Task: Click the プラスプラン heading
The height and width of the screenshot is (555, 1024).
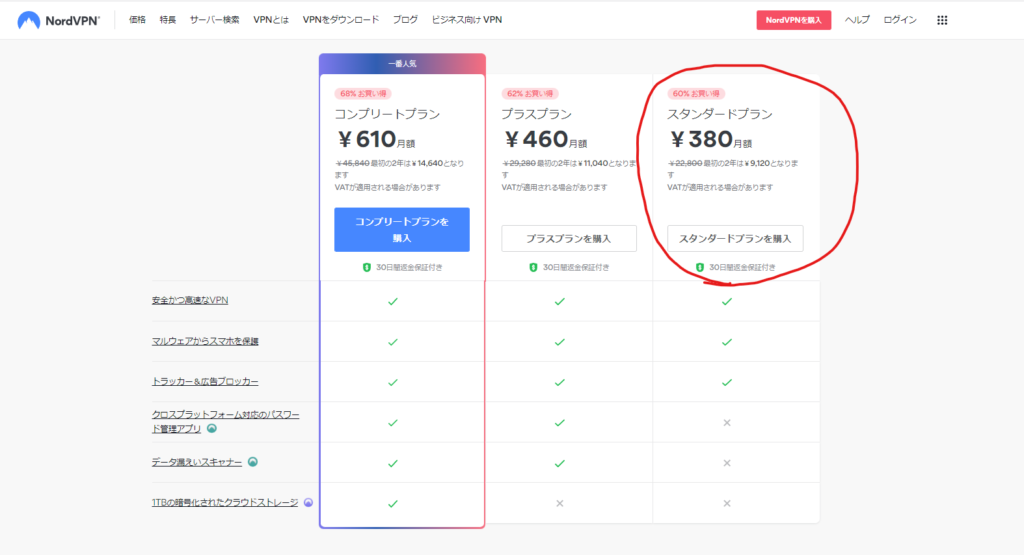Action: click(537, 114)
